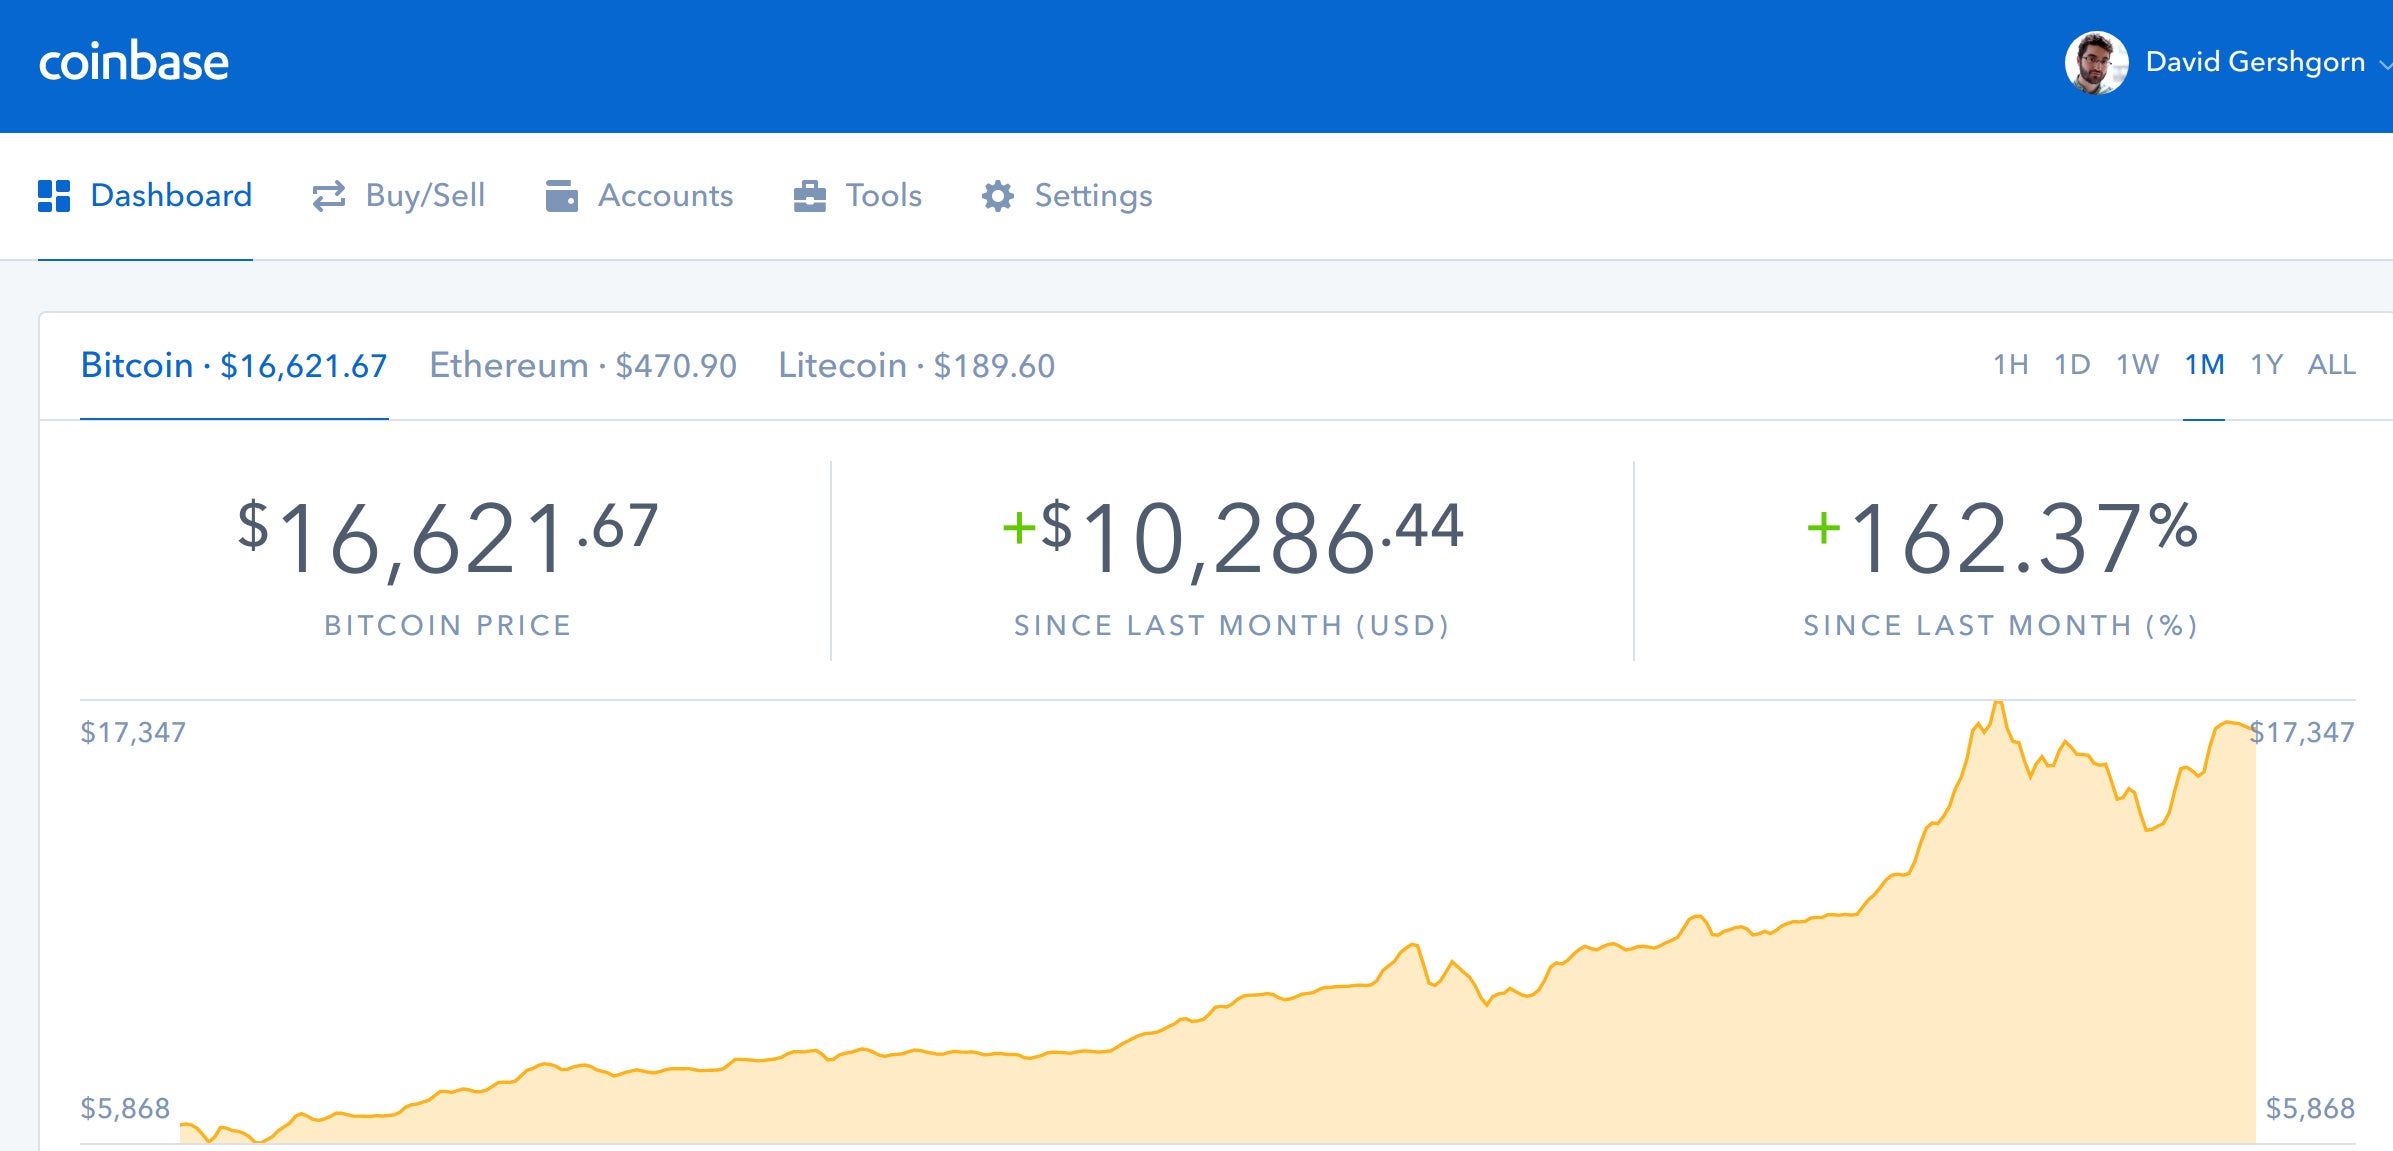Click the 1Y range link
2393x1151 pixels.
click(2267, 365)
